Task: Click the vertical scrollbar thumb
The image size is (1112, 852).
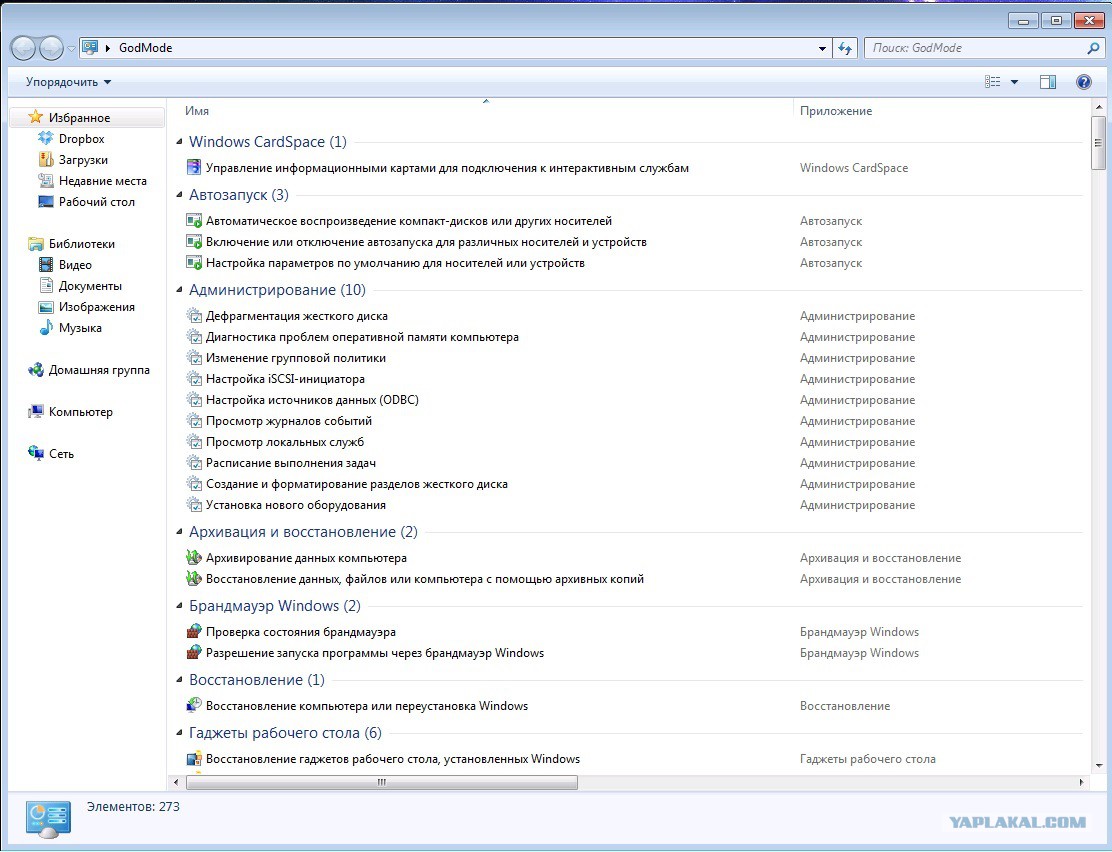Action: point(1099,143)
